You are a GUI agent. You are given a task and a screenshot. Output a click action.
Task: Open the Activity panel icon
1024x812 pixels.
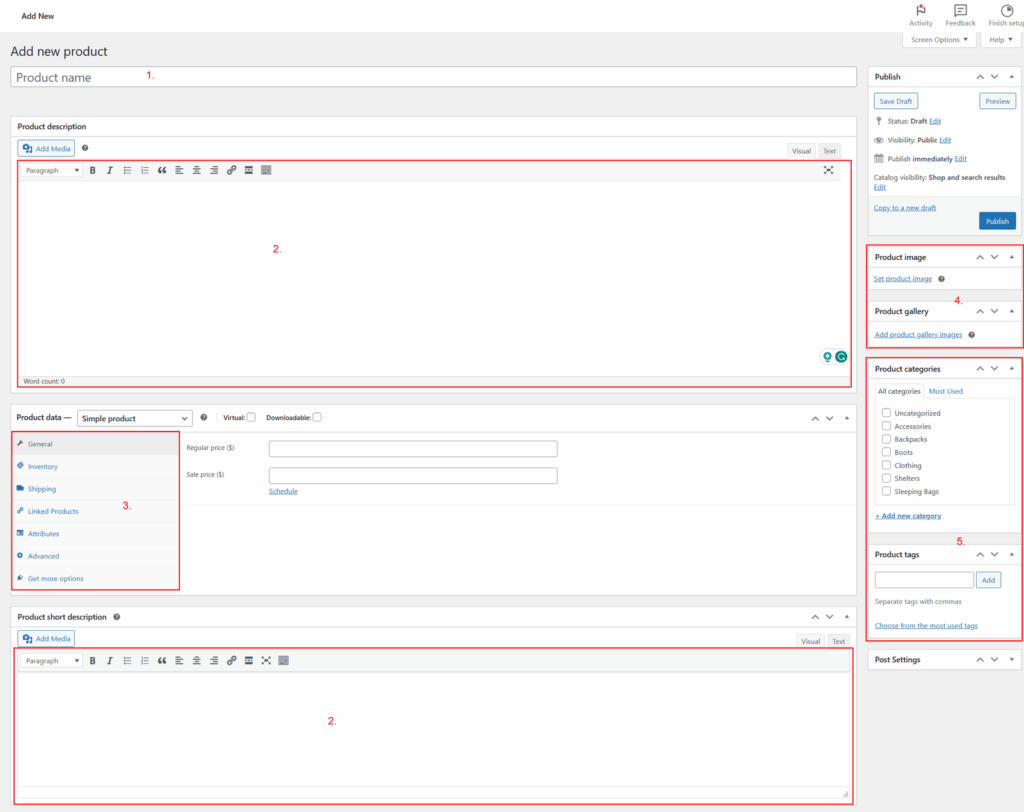point(920,11)
